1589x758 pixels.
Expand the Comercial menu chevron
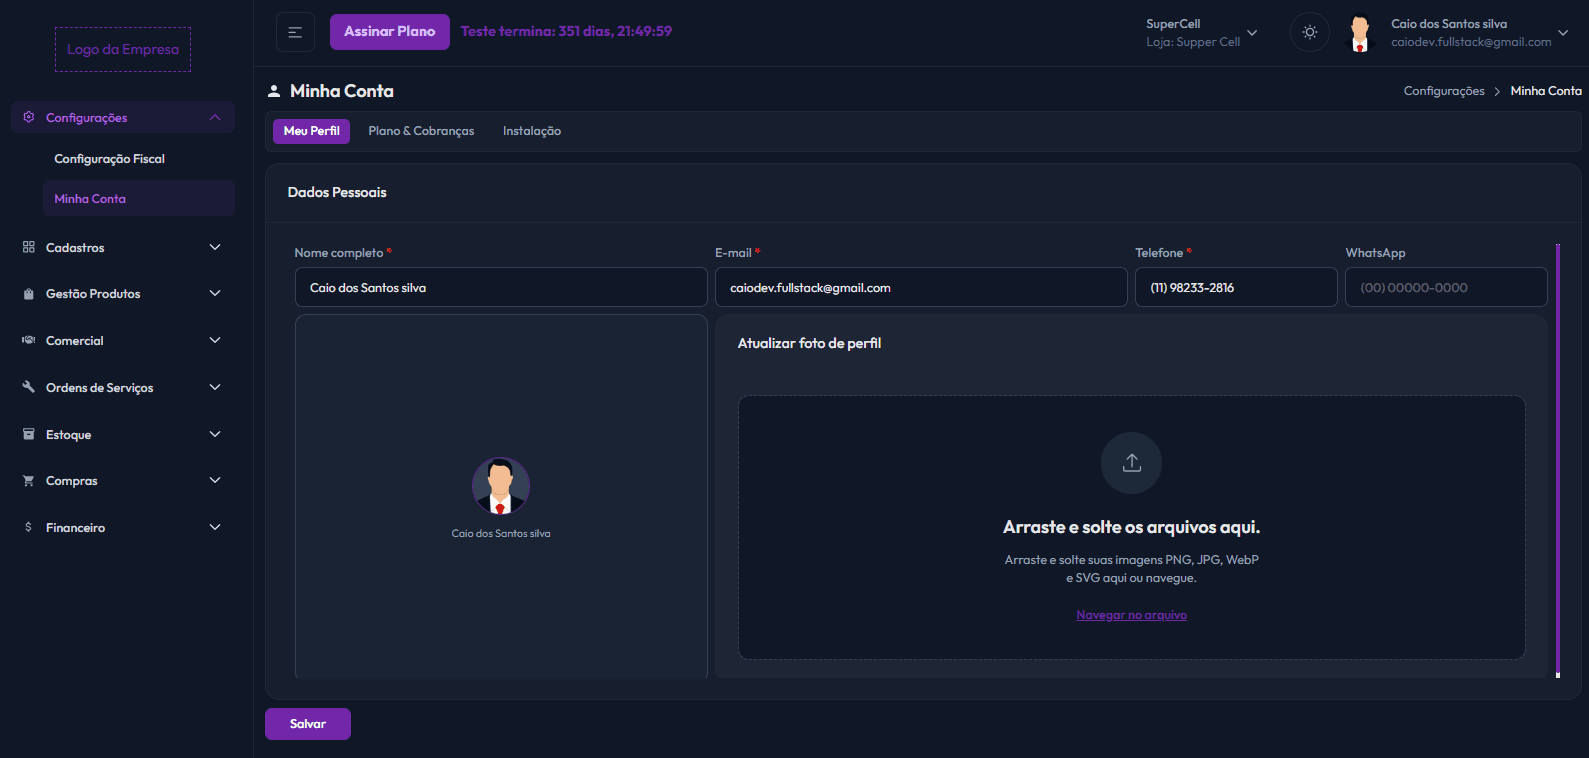(x=215, y=340)
